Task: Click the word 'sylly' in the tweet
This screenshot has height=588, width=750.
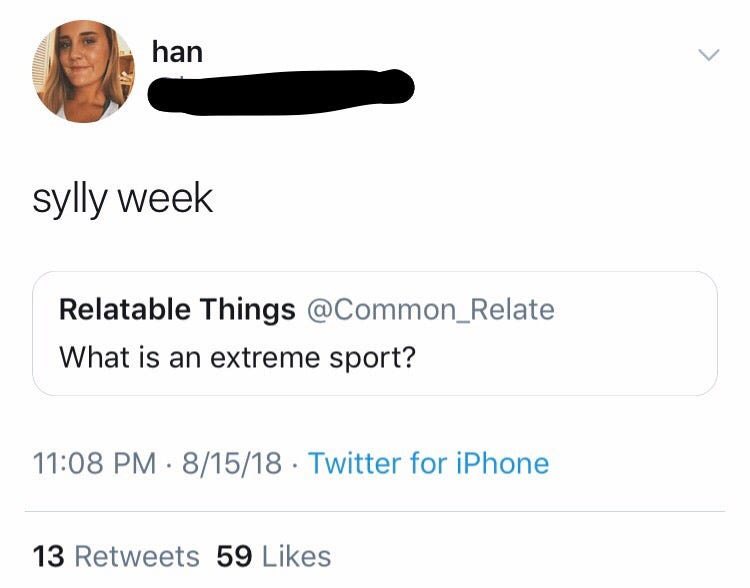Action: point(70,199)
